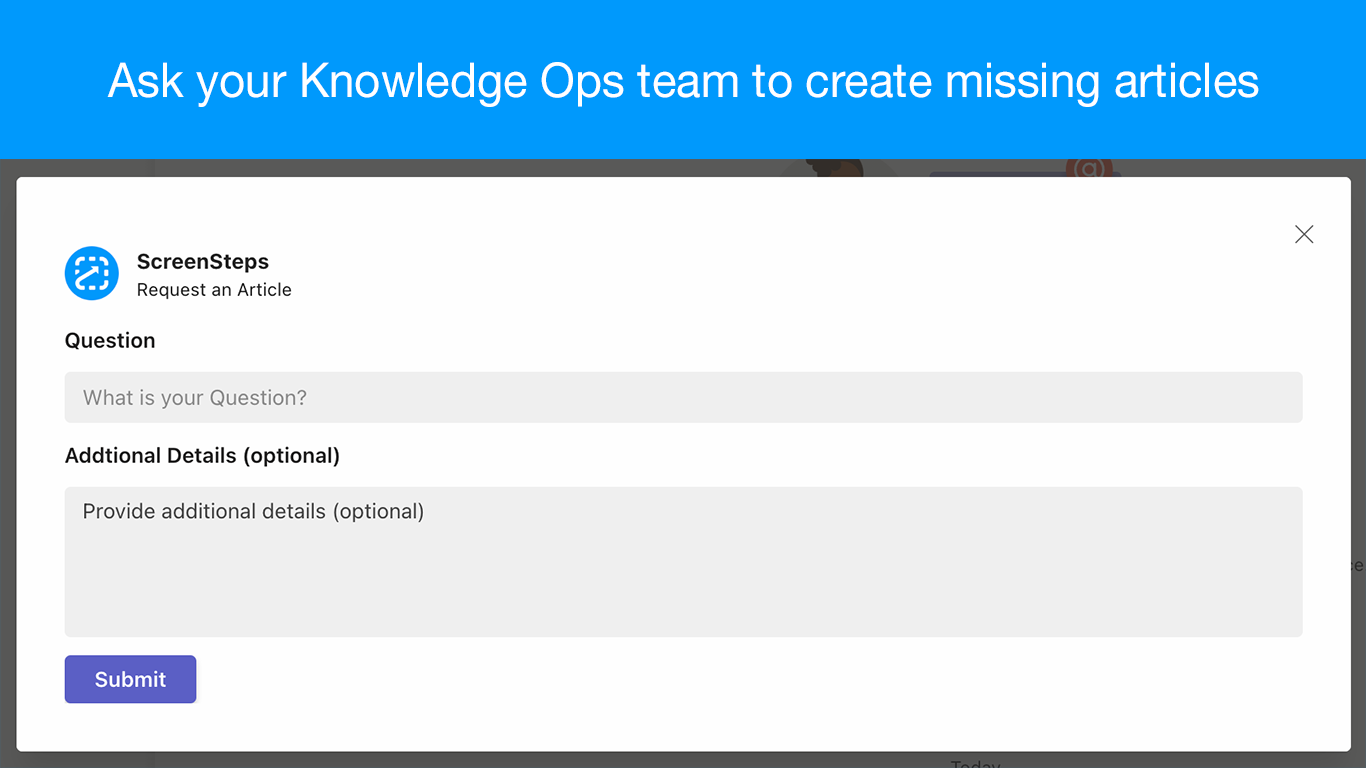
Task: Click the "Request an Article" subtitle
Action: click(214, 290)
